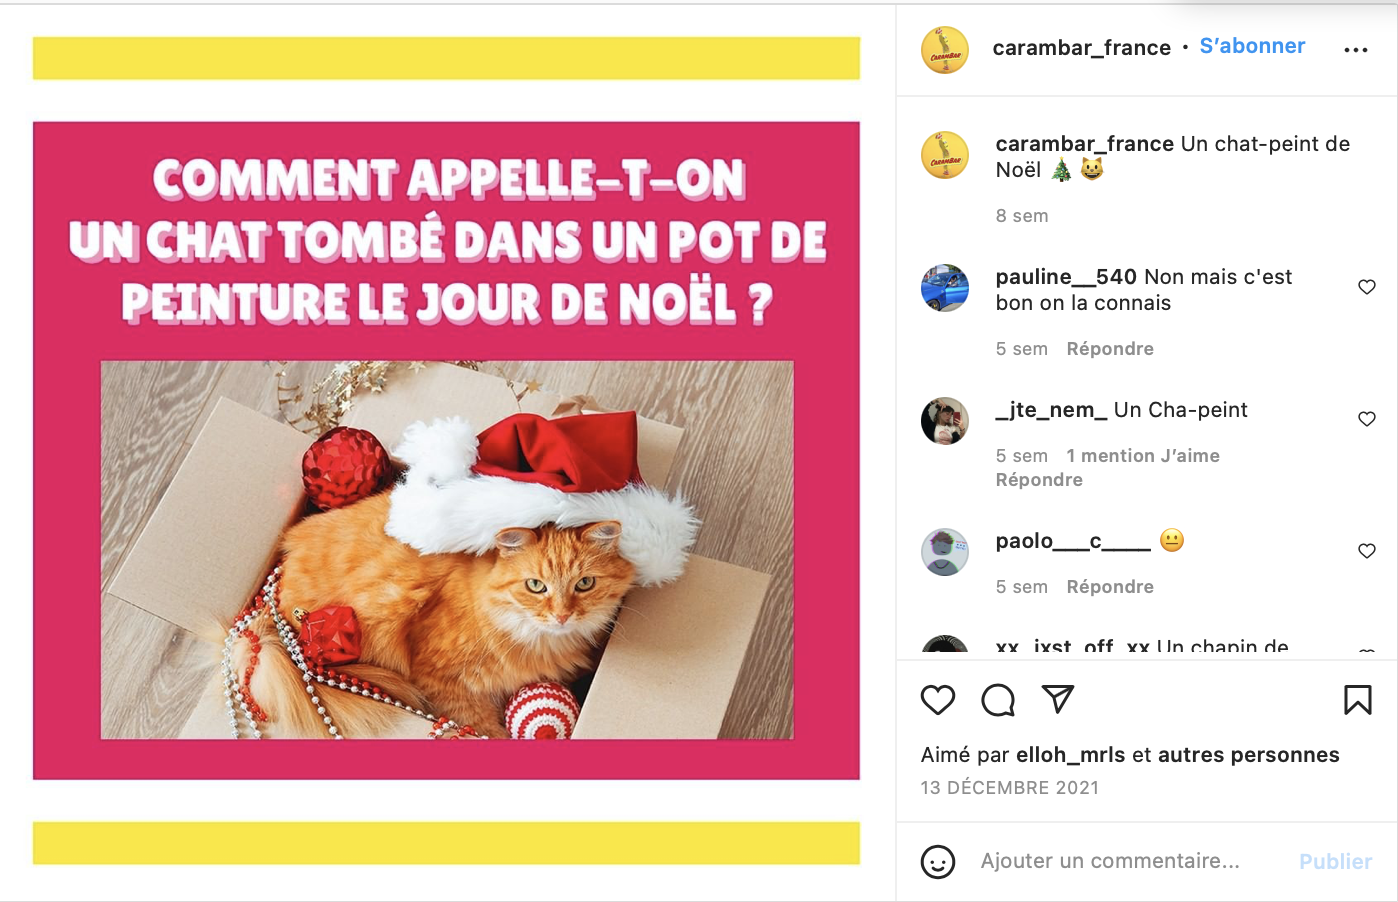Like paolo___c____'s comment

(1367, 551)
